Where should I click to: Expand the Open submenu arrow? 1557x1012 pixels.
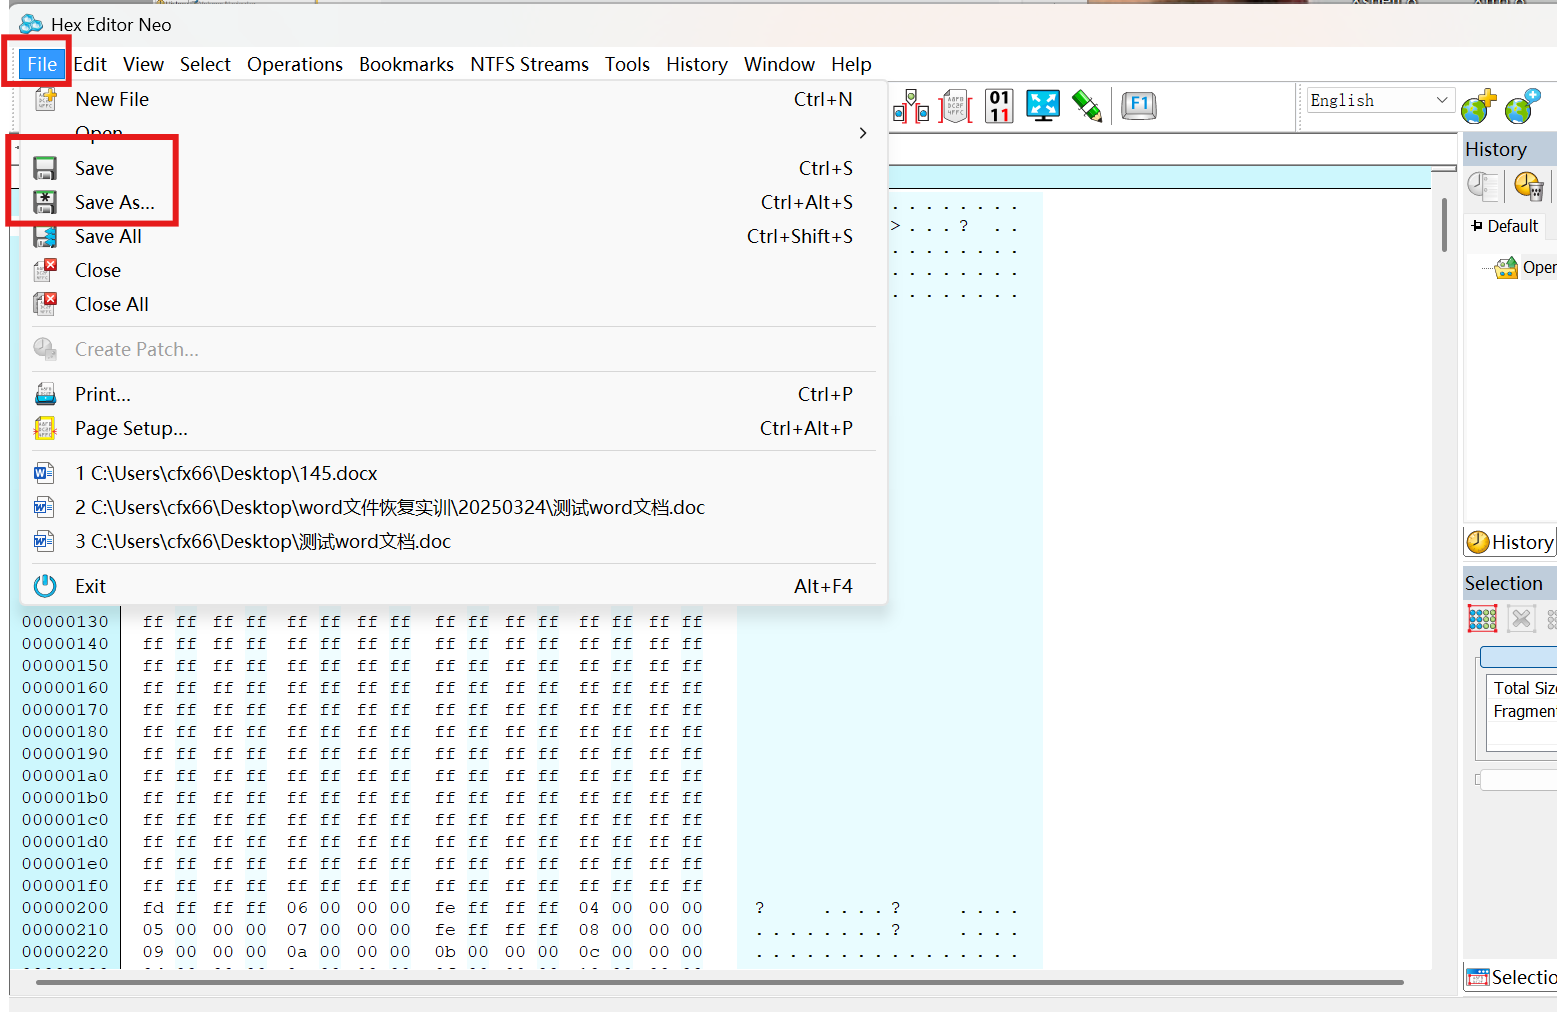[862, 133]
